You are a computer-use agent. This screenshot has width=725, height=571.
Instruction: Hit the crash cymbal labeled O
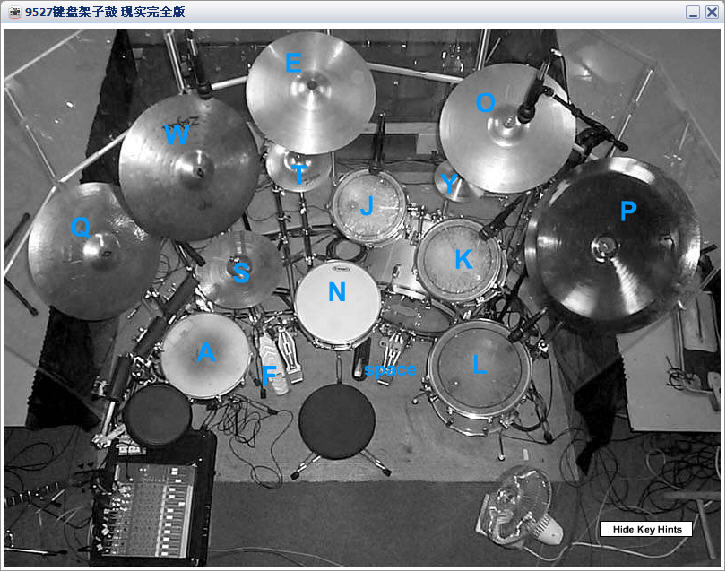(x=507, y=128)
